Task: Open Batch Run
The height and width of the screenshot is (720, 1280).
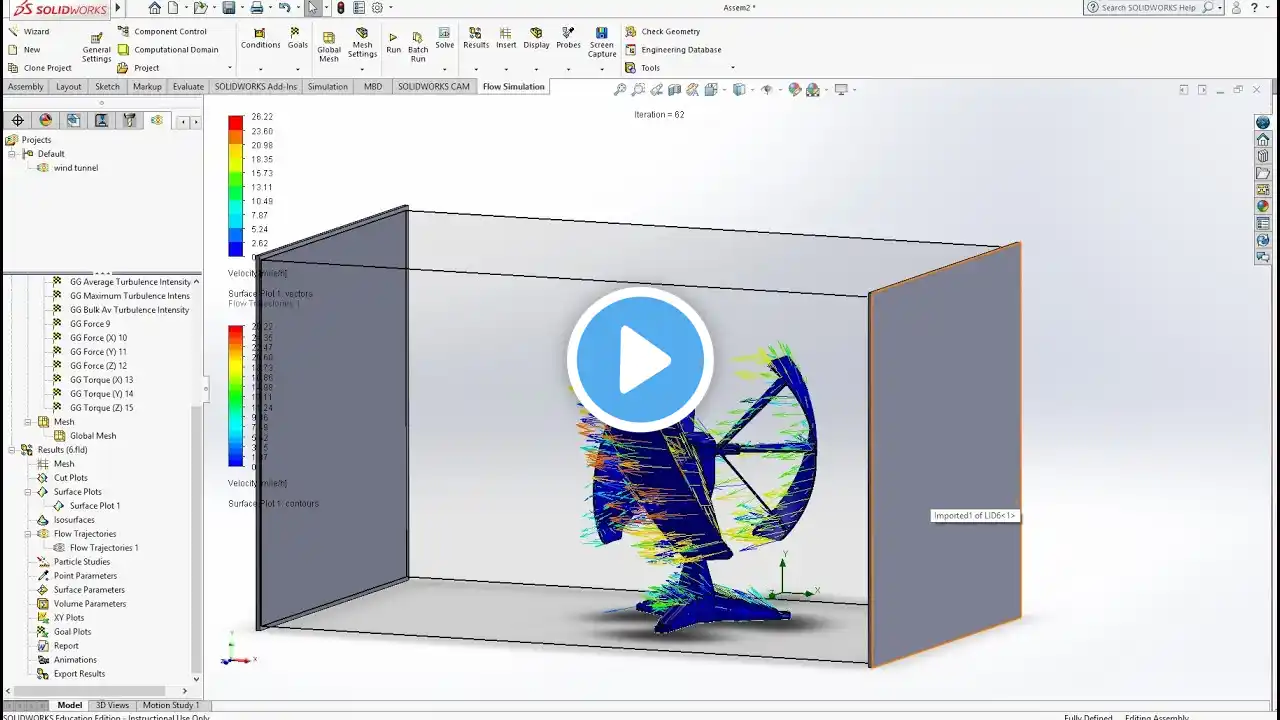Action: [x=418, y=46]
